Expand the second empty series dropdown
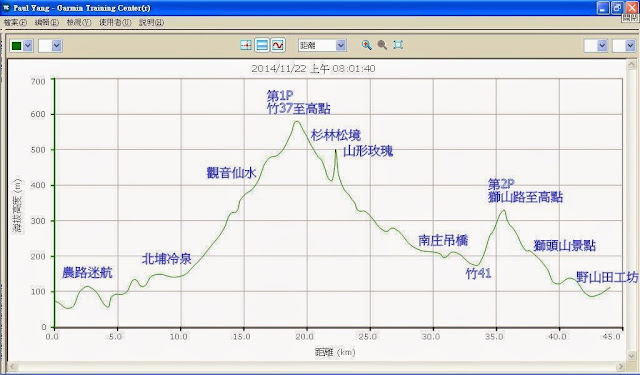Viewport: 640px width, 375px height. coord(50,46)
